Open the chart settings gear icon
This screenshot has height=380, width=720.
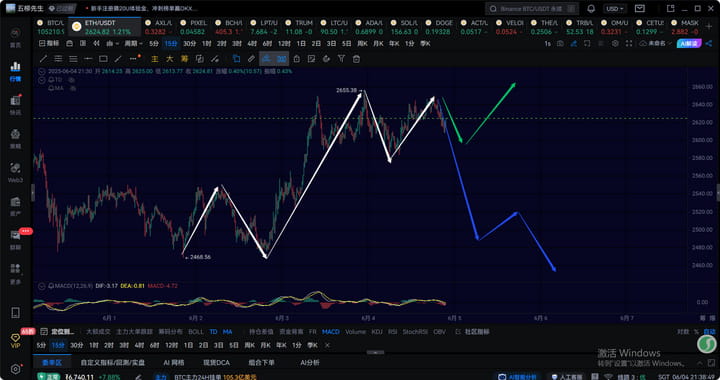(615, 44)
